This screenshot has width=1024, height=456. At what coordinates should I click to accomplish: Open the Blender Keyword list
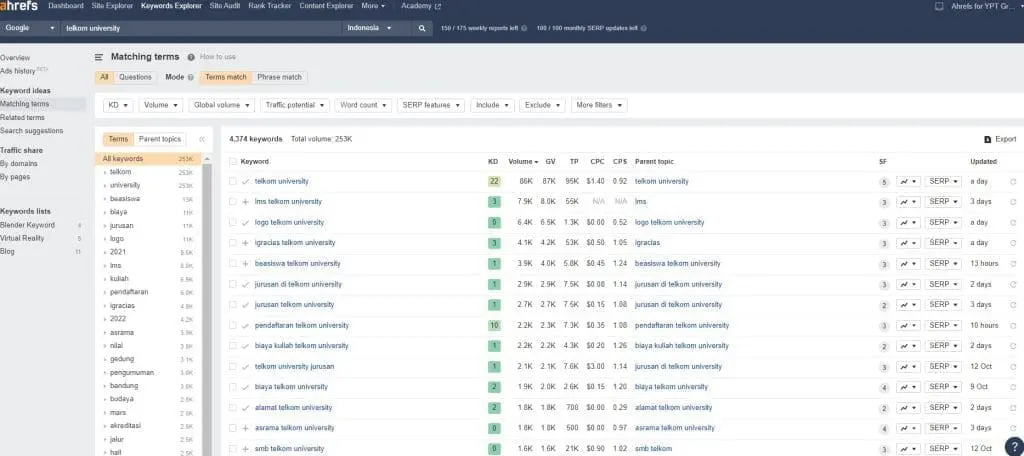27,225
